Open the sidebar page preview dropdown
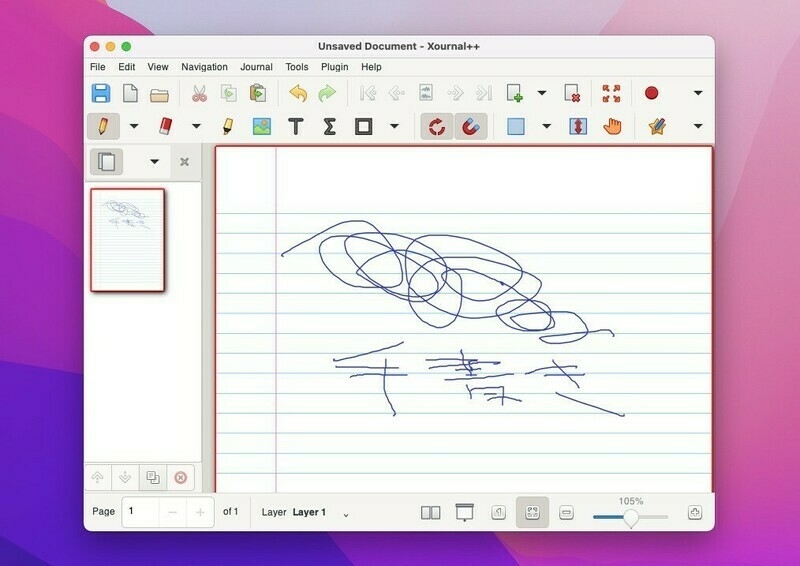The width and height of the screenshot is (800, 566). coord(154,161)
